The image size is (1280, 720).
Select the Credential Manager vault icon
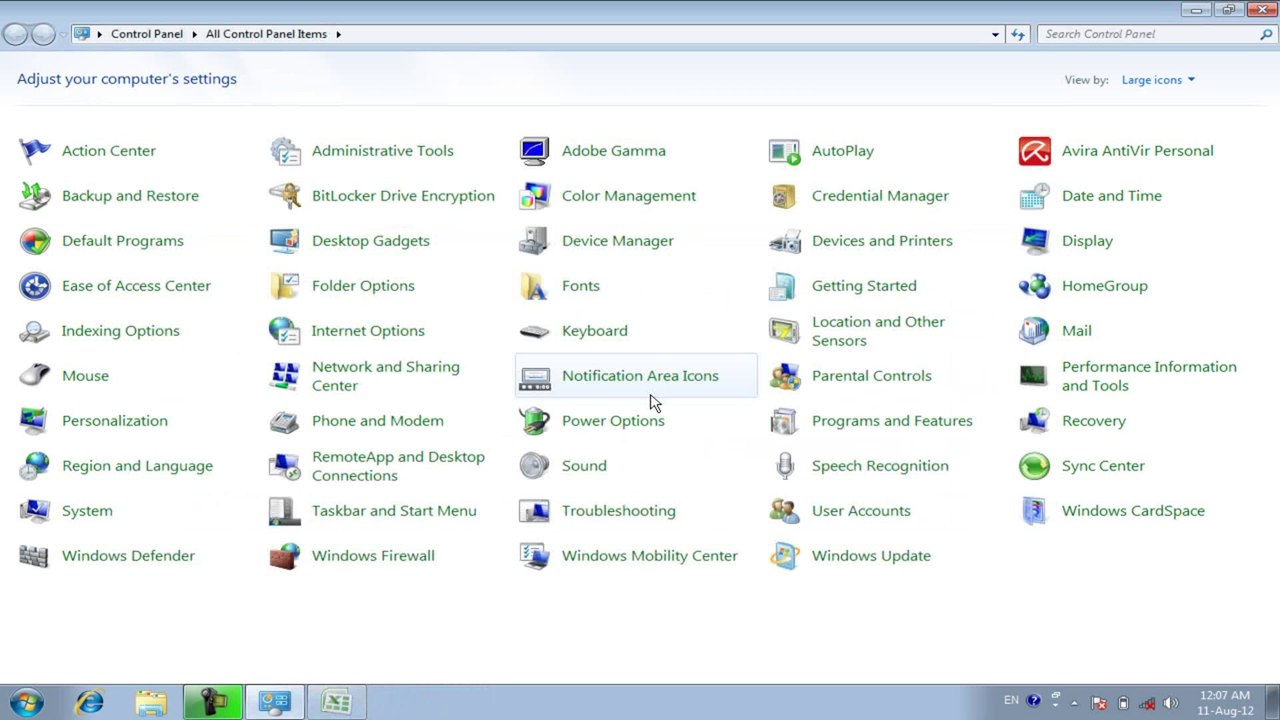pos(785,196)
